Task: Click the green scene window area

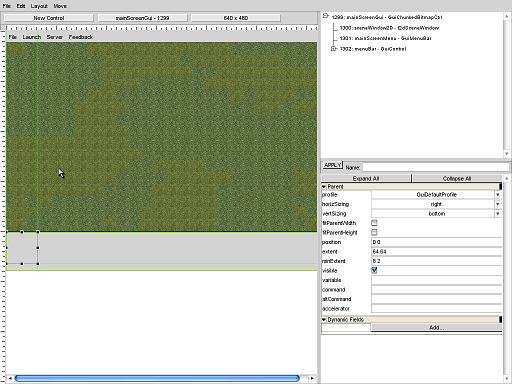Action: pyautogui.click(x=161, y=136)
